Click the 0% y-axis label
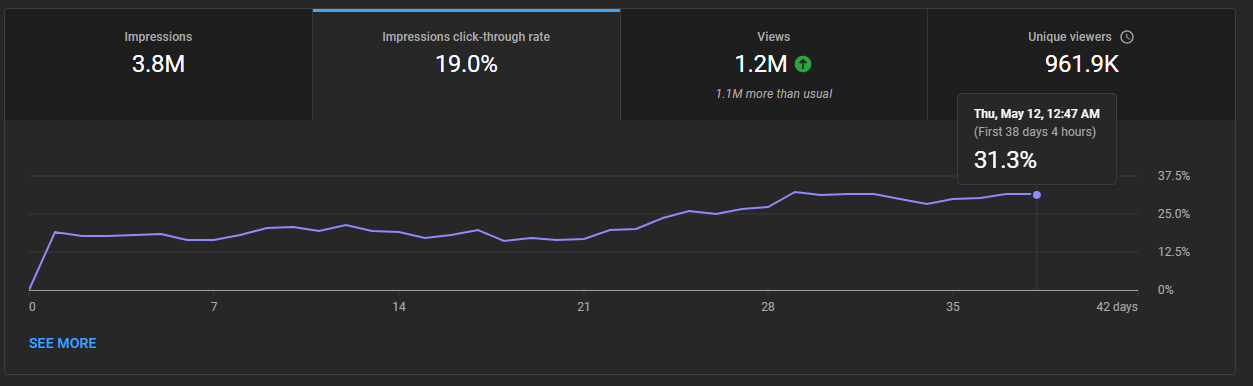This screenshot has width=1253, height=386. (1165, 290)
